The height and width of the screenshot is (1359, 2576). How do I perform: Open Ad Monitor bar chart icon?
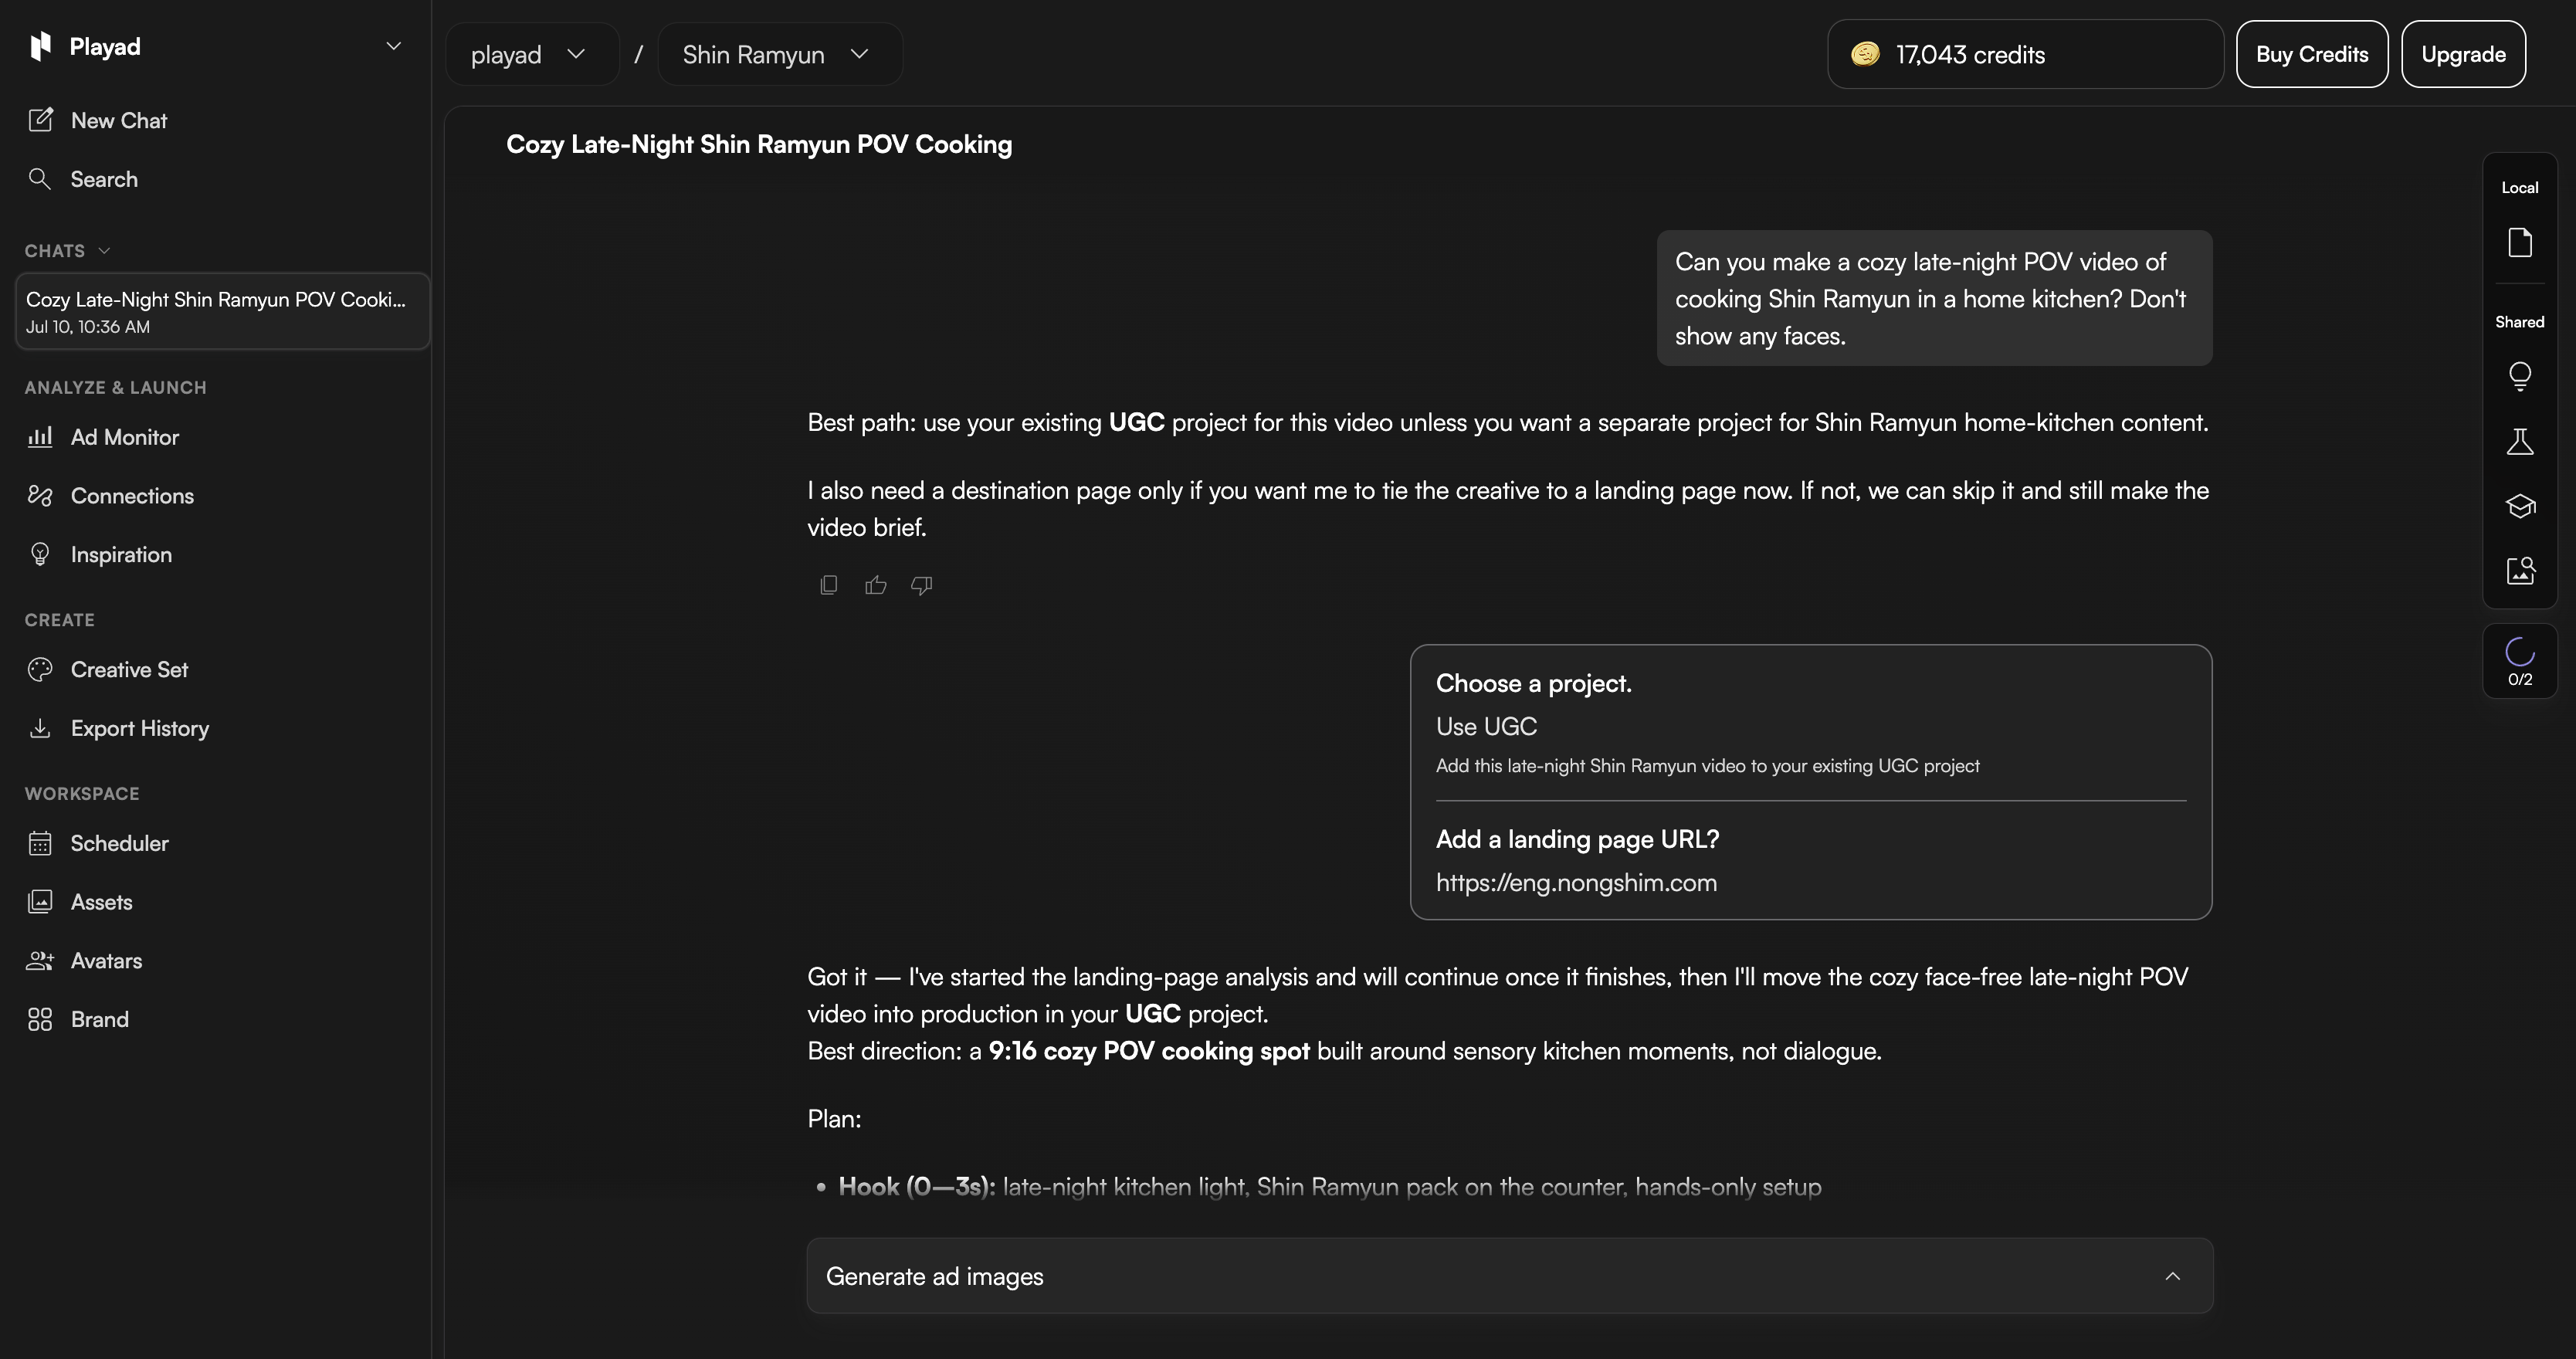click(40, 437)
